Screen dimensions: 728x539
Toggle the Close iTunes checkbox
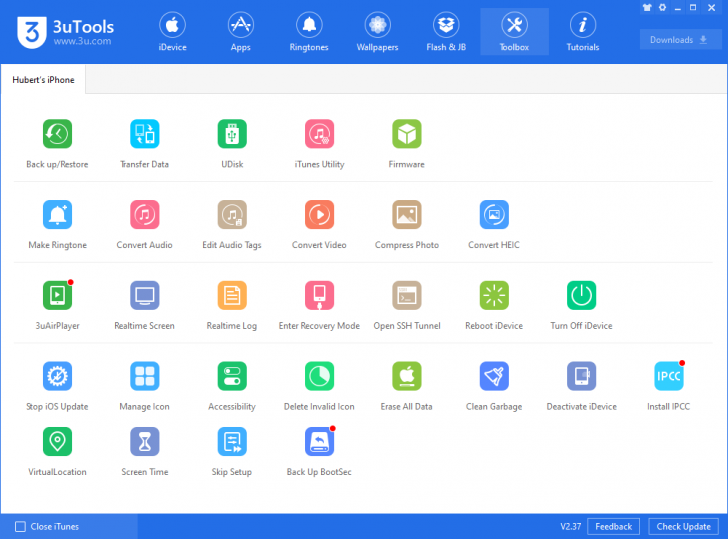tap(20, 526)
